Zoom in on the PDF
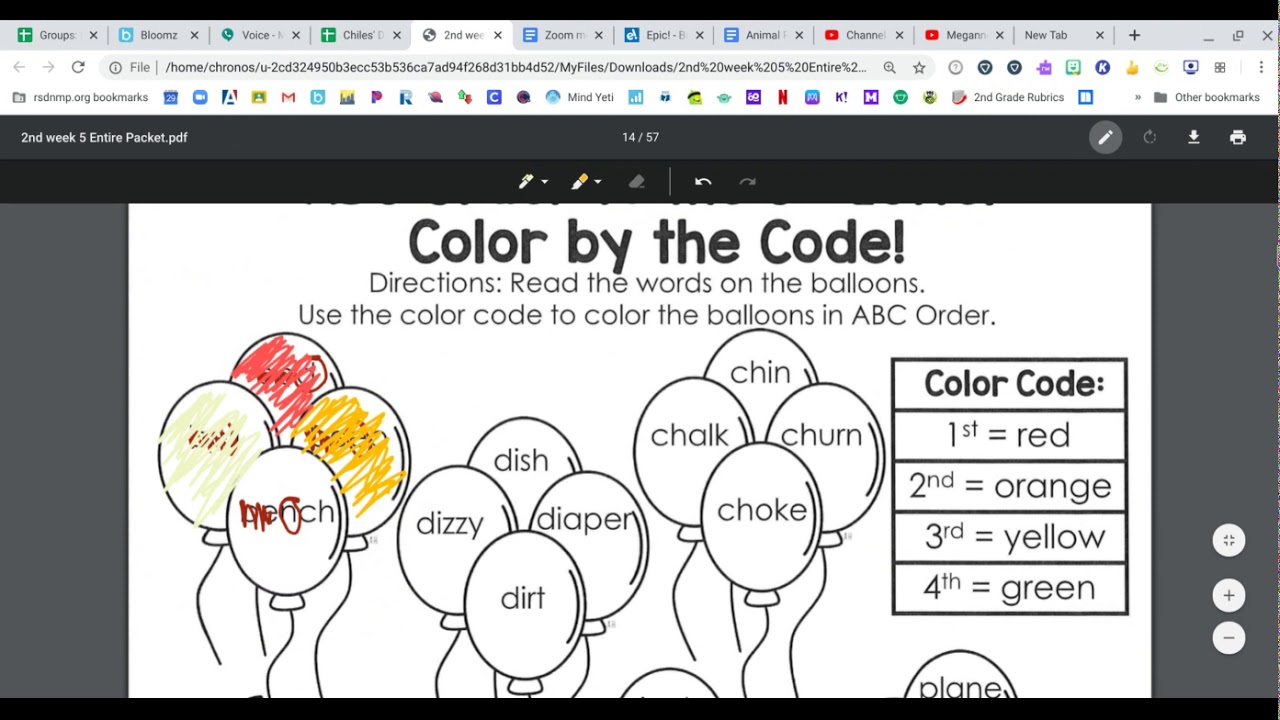 point(1229,595)
